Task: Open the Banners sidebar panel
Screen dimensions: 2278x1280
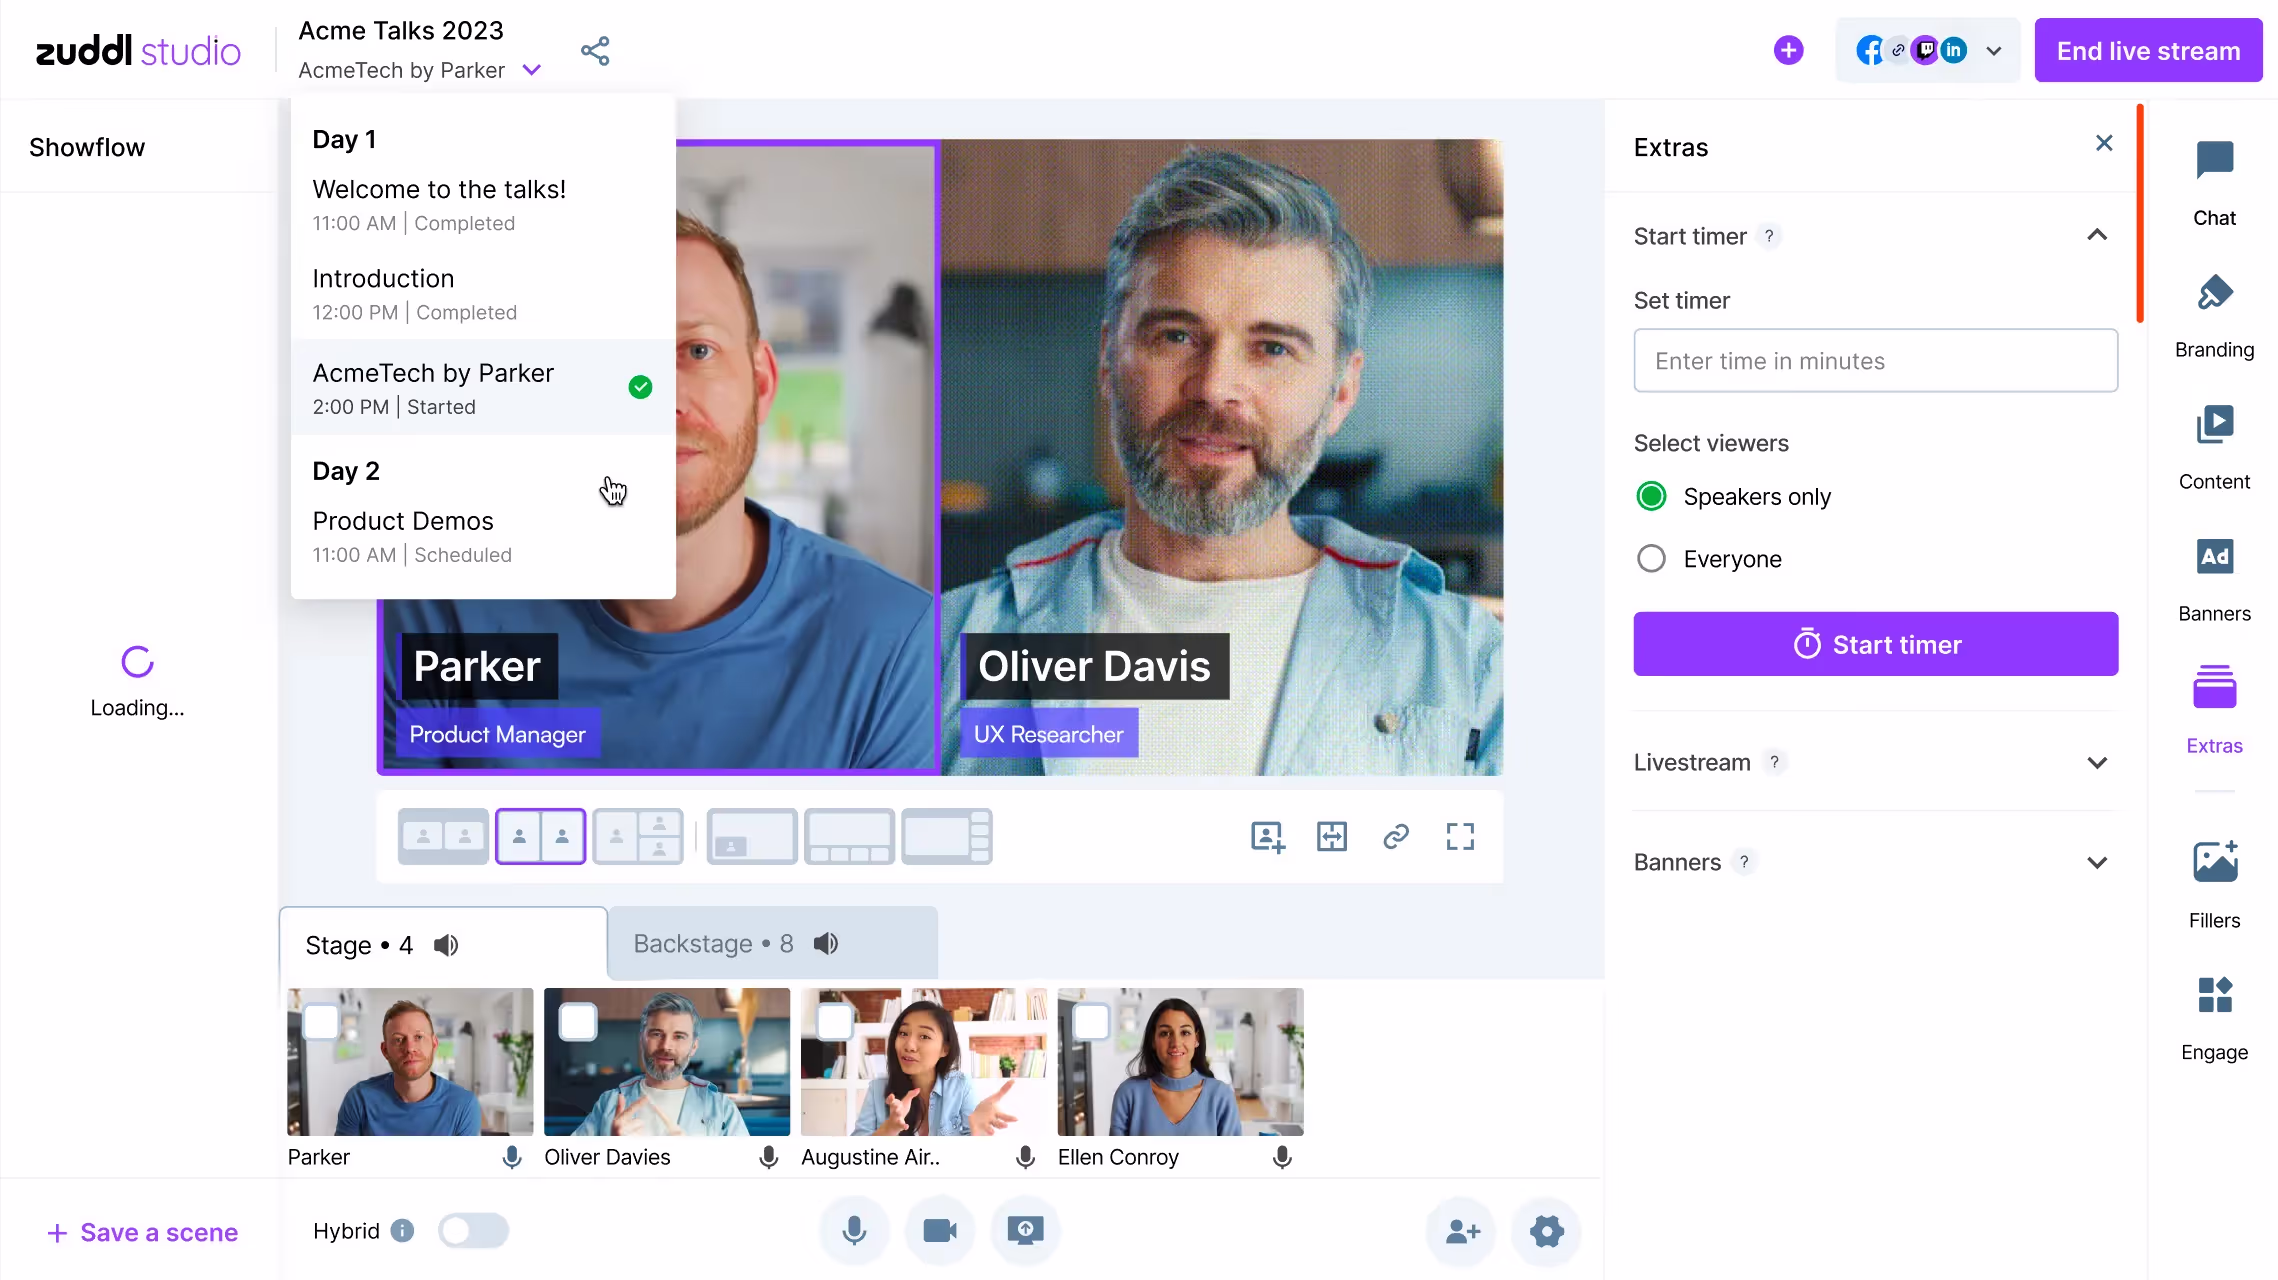Action: point(2214,579)
